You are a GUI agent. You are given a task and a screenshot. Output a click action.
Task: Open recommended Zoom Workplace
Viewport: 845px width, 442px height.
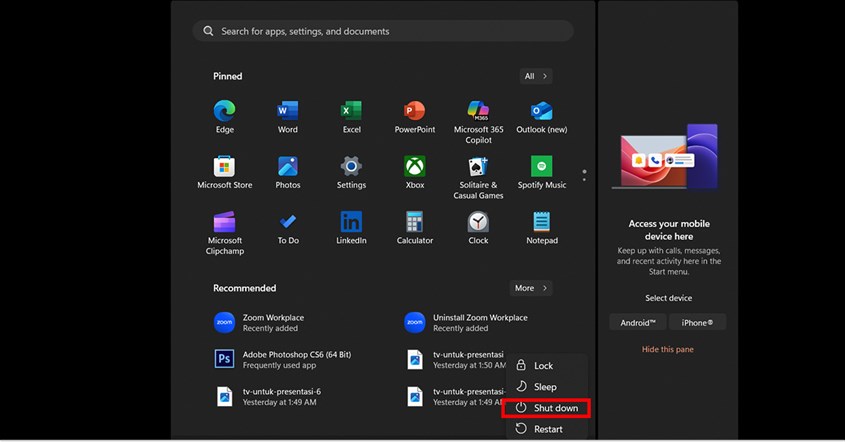tap(259, 322)
